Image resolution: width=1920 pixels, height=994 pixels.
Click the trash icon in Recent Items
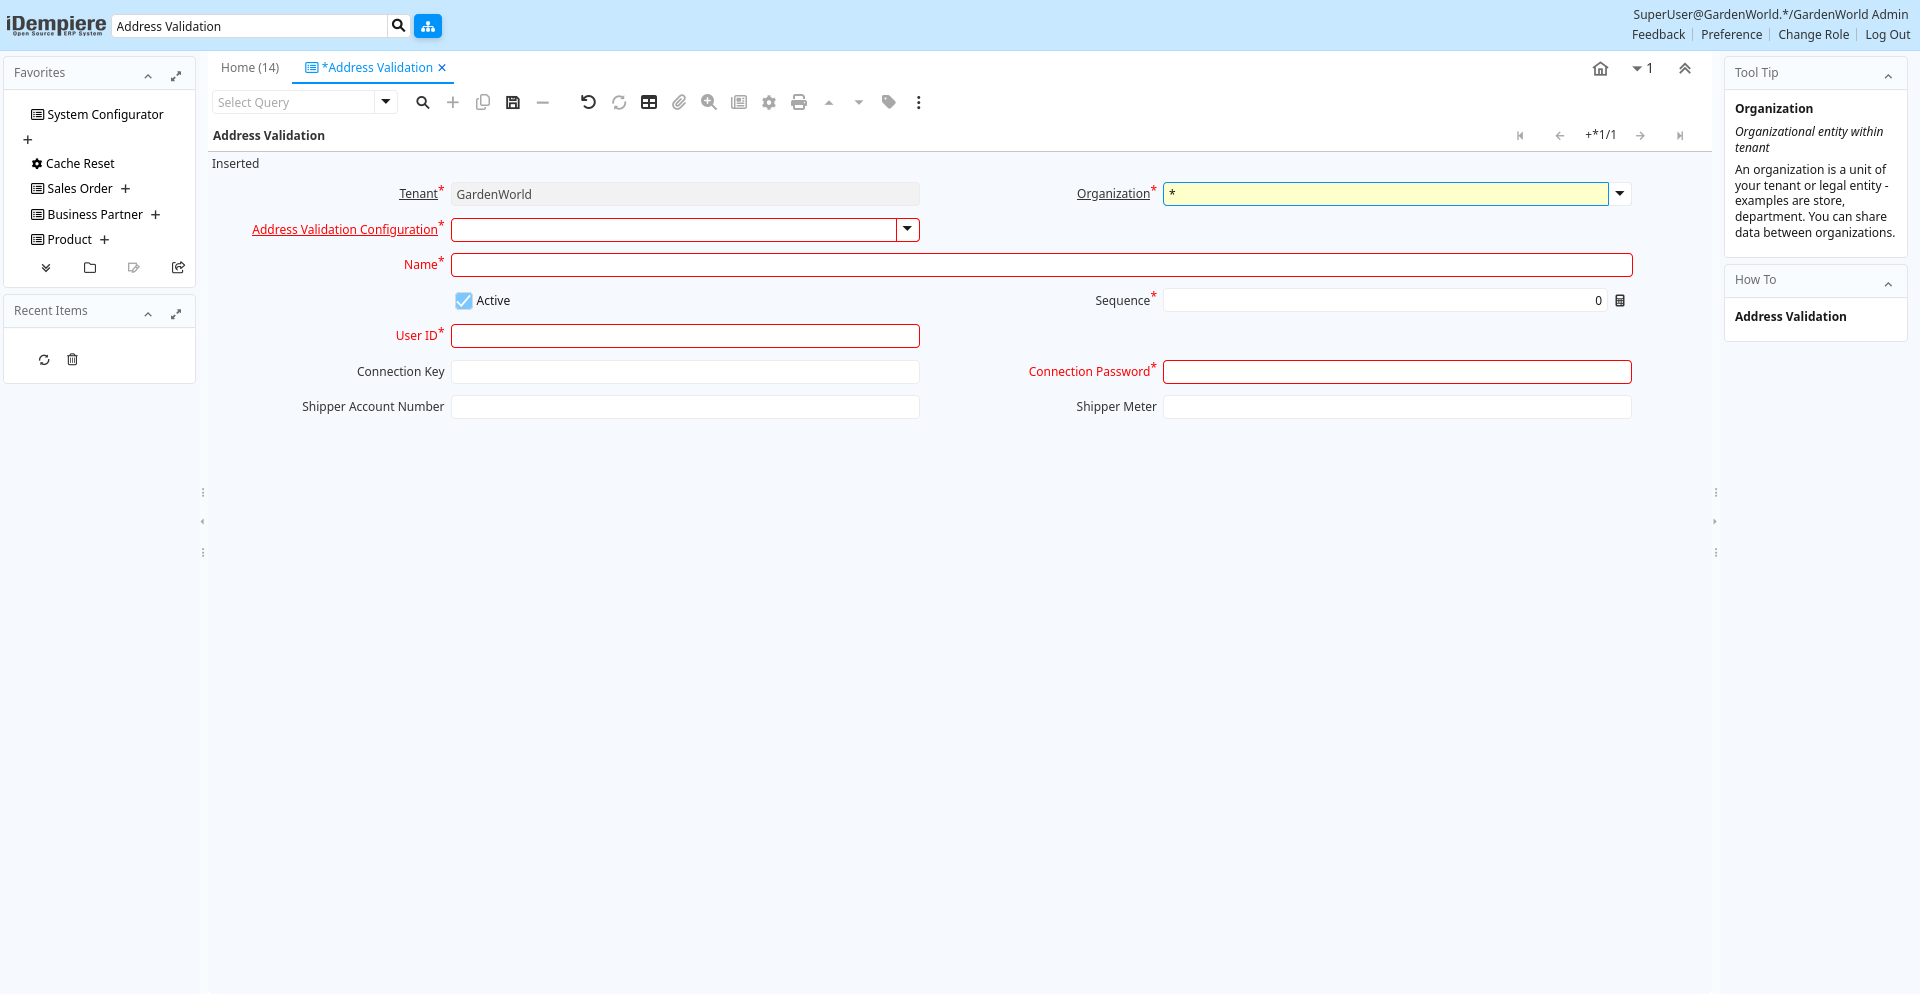72,360
